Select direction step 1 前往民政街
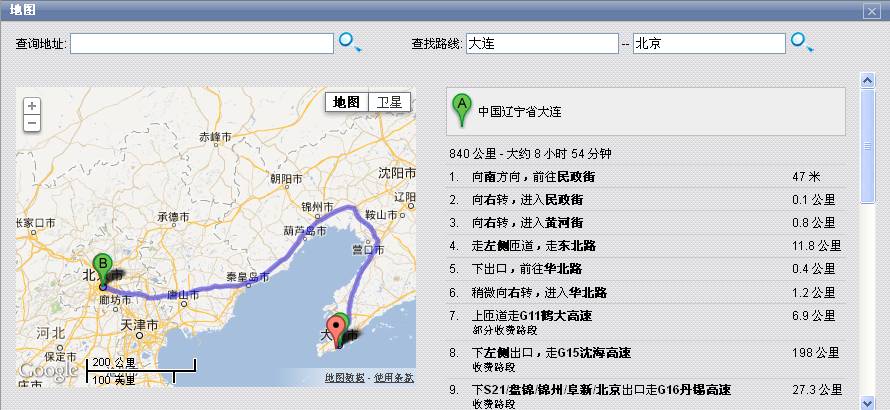Screen dimensions: 890x410 [x=533, y=176]
